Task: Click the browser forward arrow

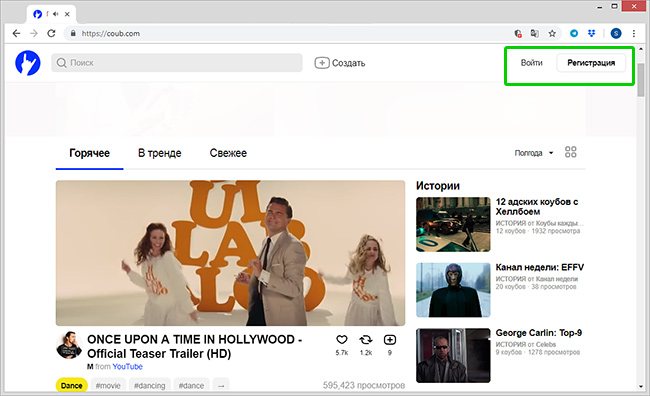Action: click(x=34, y=34)
